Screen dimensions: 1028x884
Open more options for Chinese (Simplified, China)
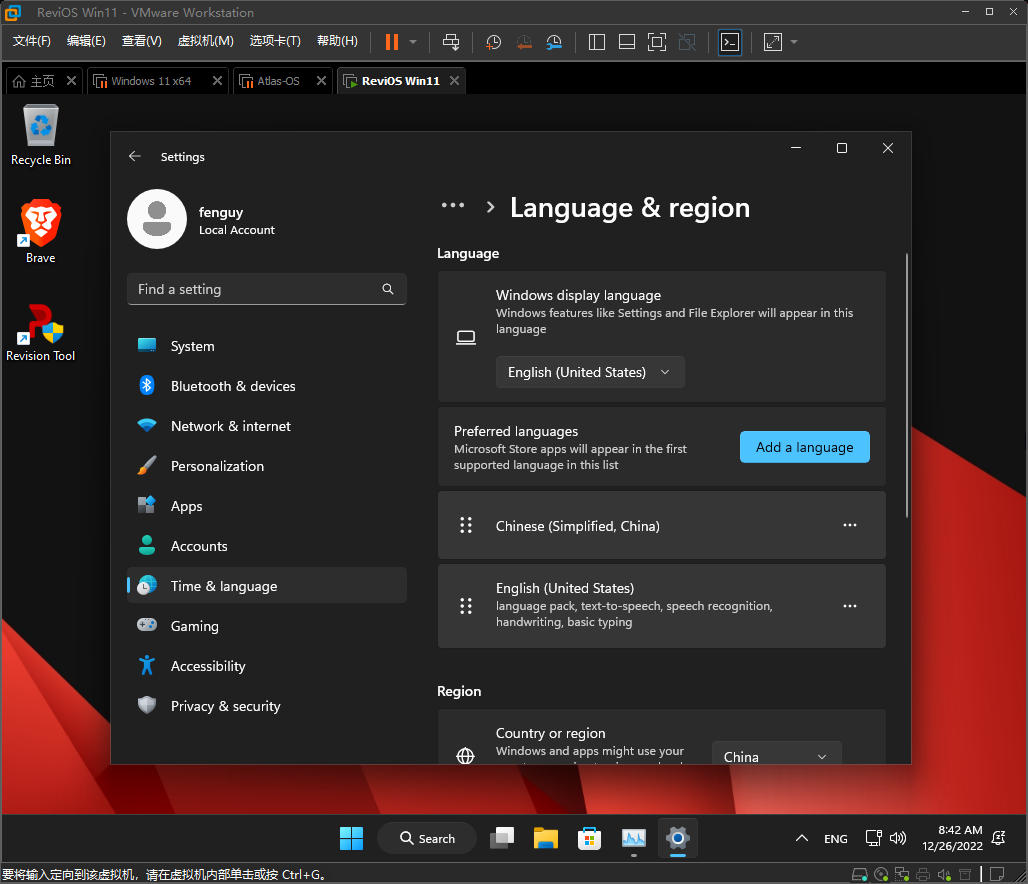(850, 525)
